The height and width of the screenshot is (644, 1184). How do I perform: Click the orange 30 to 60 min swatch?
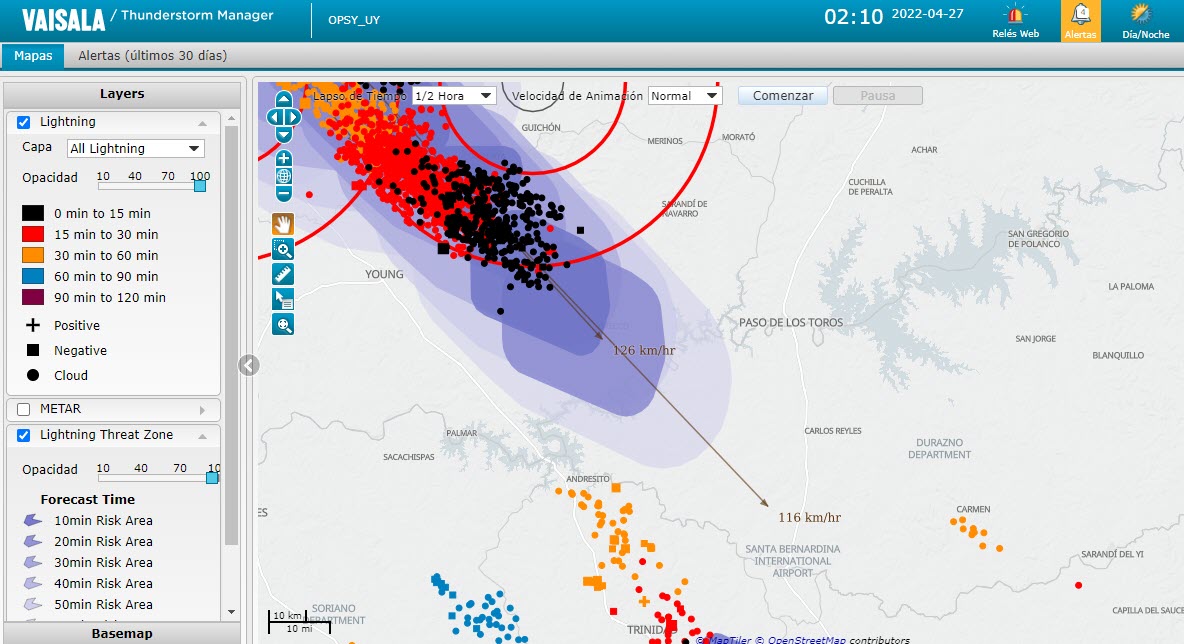click(x=32, y=255)
